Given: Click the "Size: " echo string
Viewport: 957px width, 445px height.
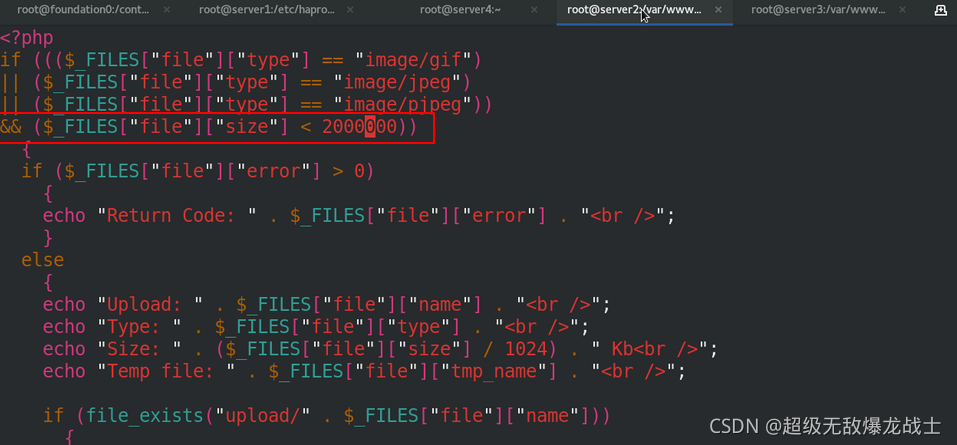Looking at the screenshot, I should pos(140,349).
